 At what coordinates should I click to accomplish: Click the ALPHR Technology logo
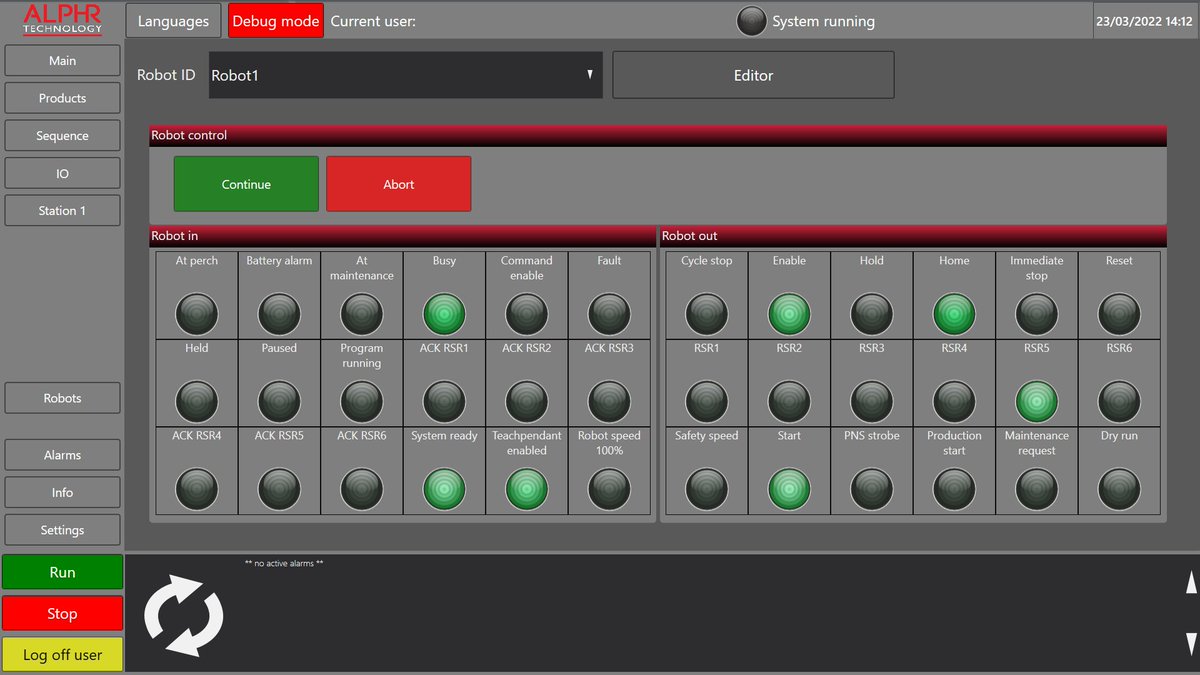tap(62, 20)
